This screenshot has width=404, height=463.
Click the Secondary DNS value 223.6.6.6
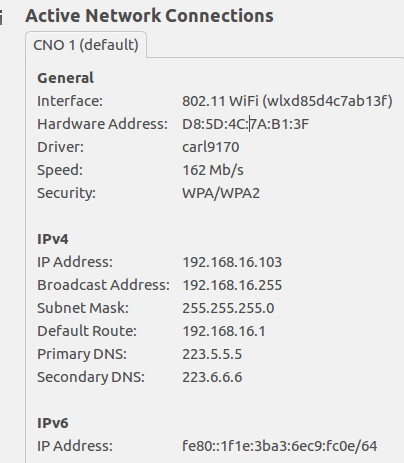212,377
